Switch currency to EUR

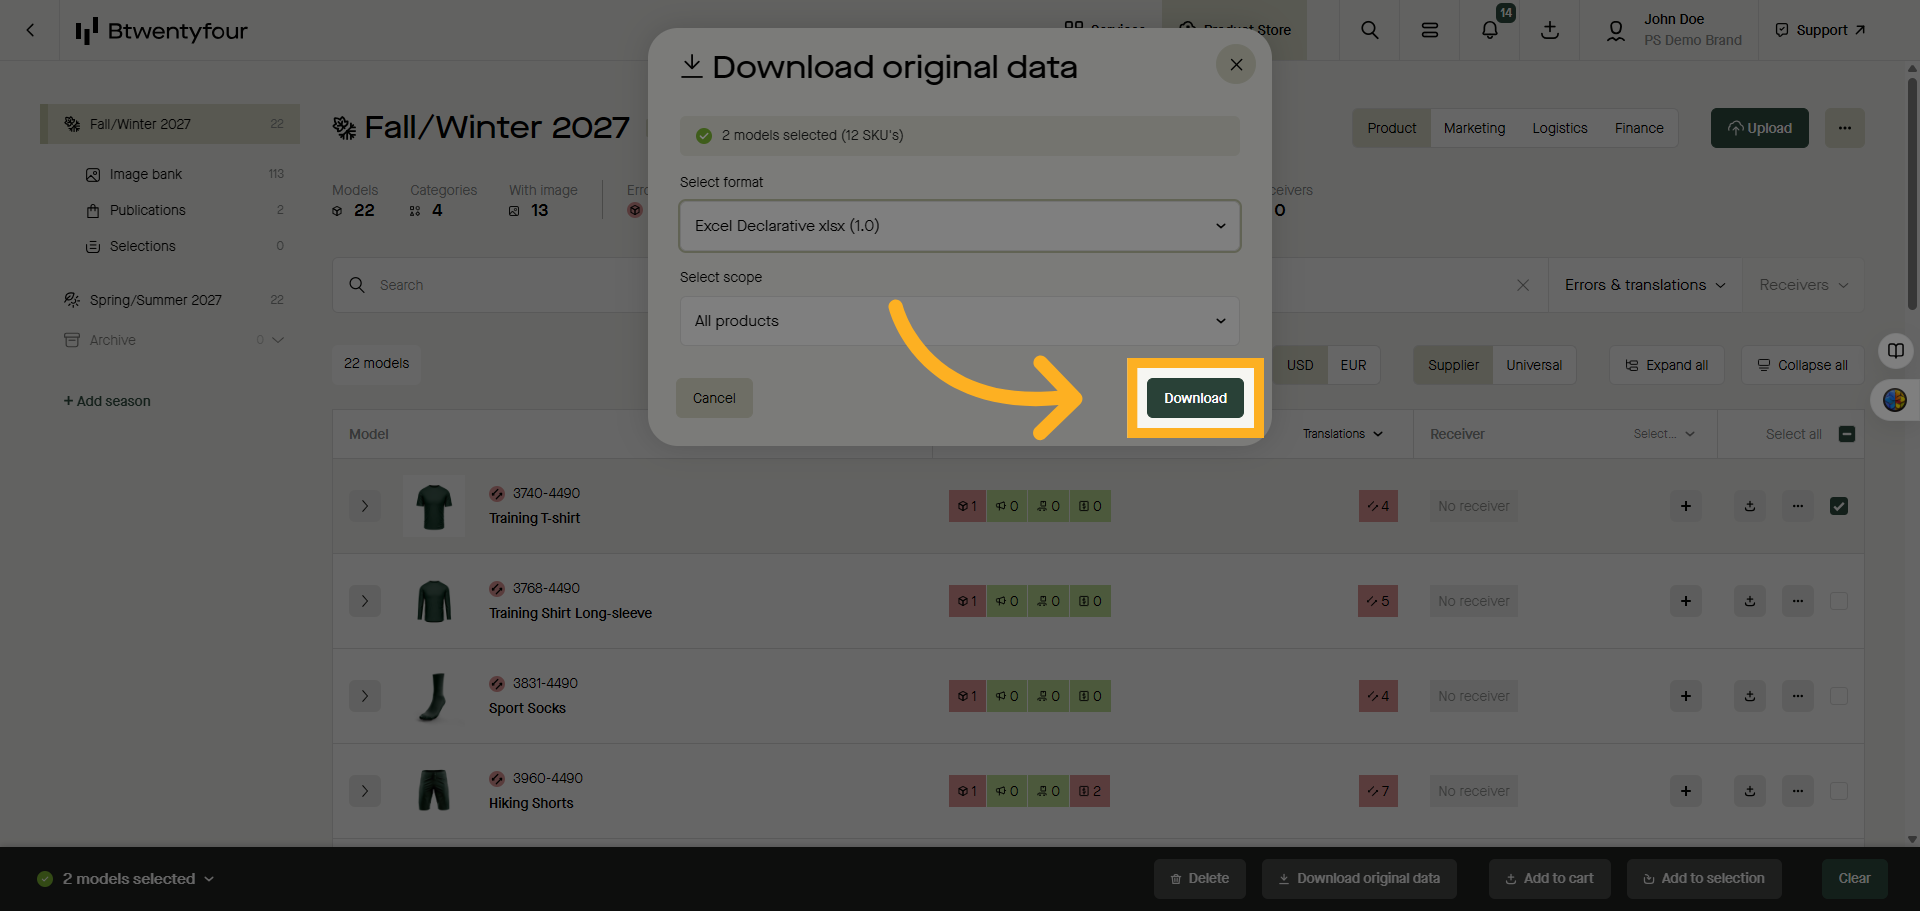click(x=1353, y=365)
